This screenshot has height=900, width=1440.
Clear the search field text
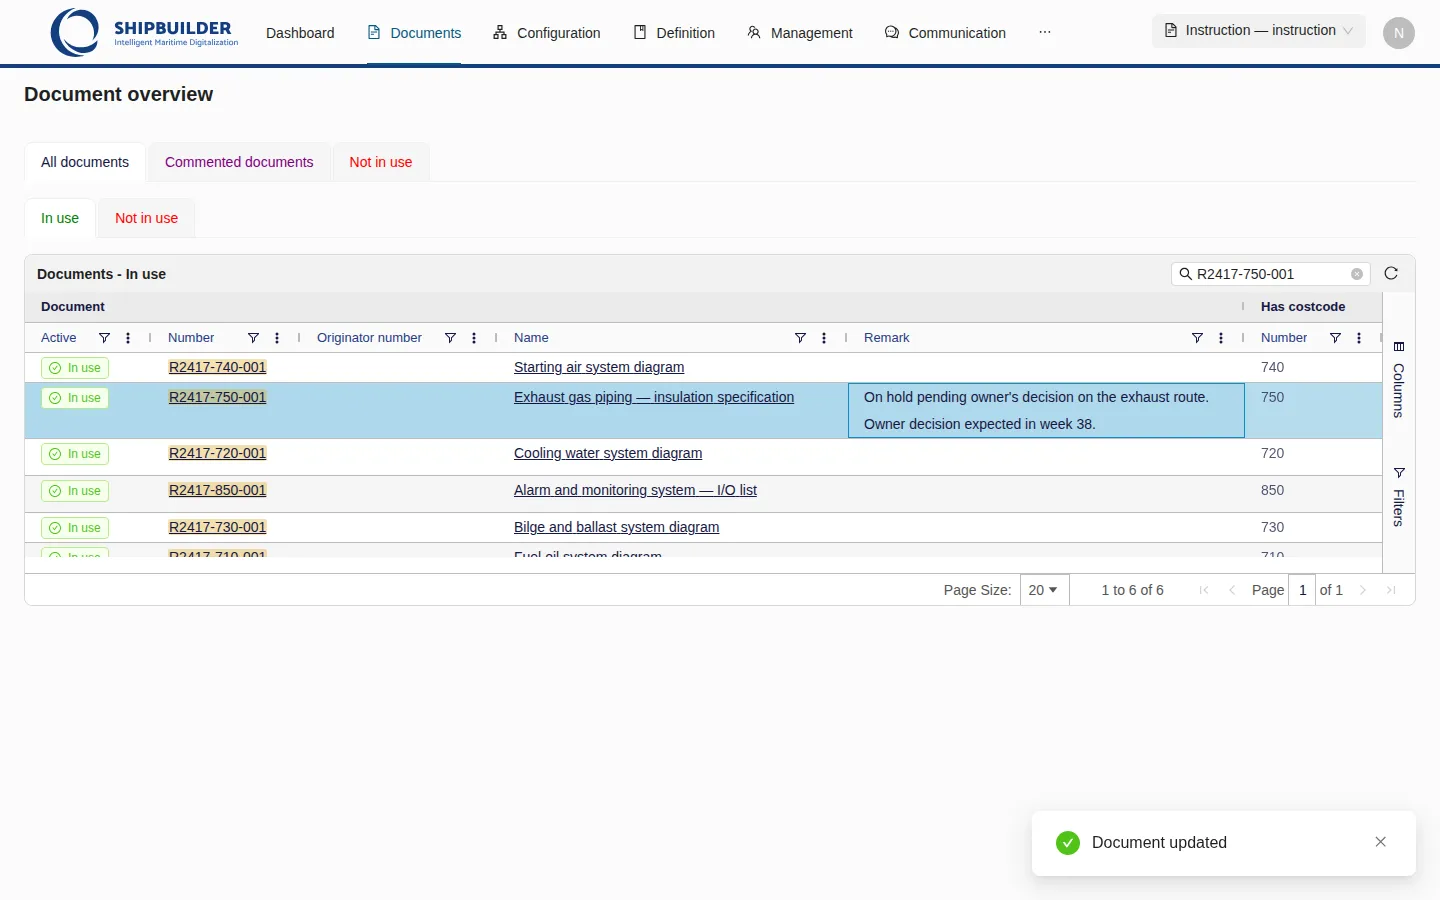coord(1357,274)
